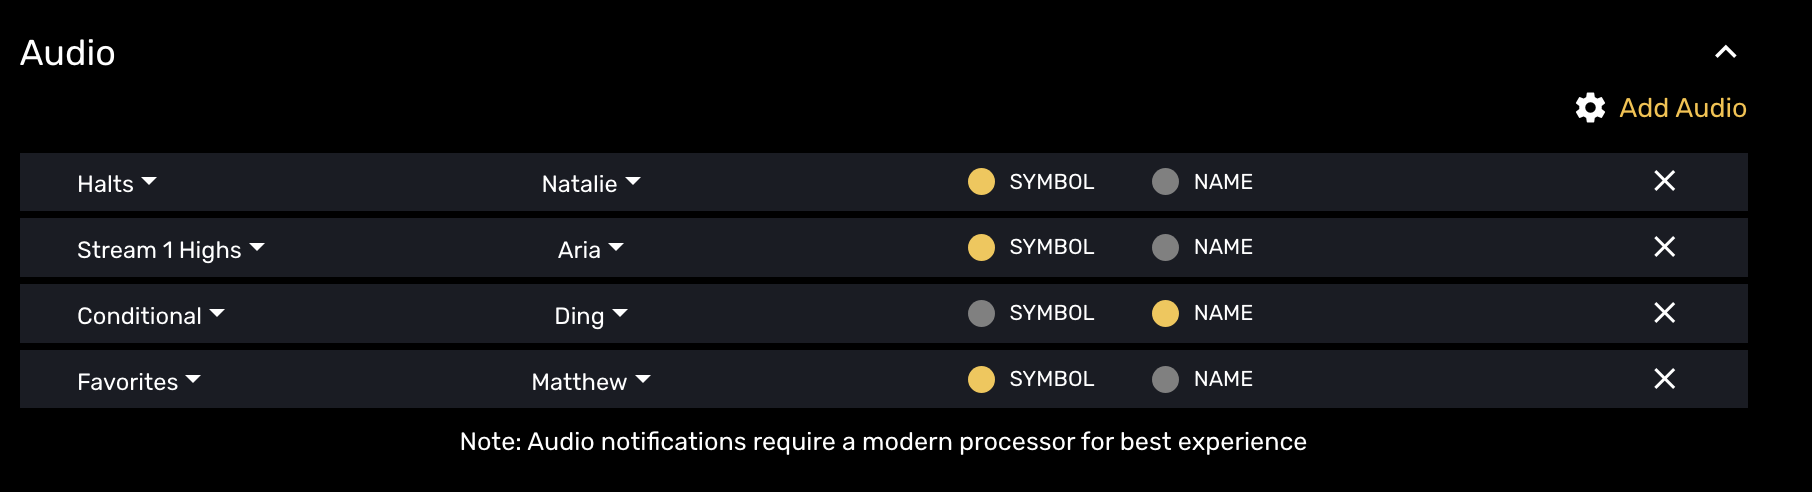
Task: Open the Aria voice dropdown
Action: pos(590,250)
